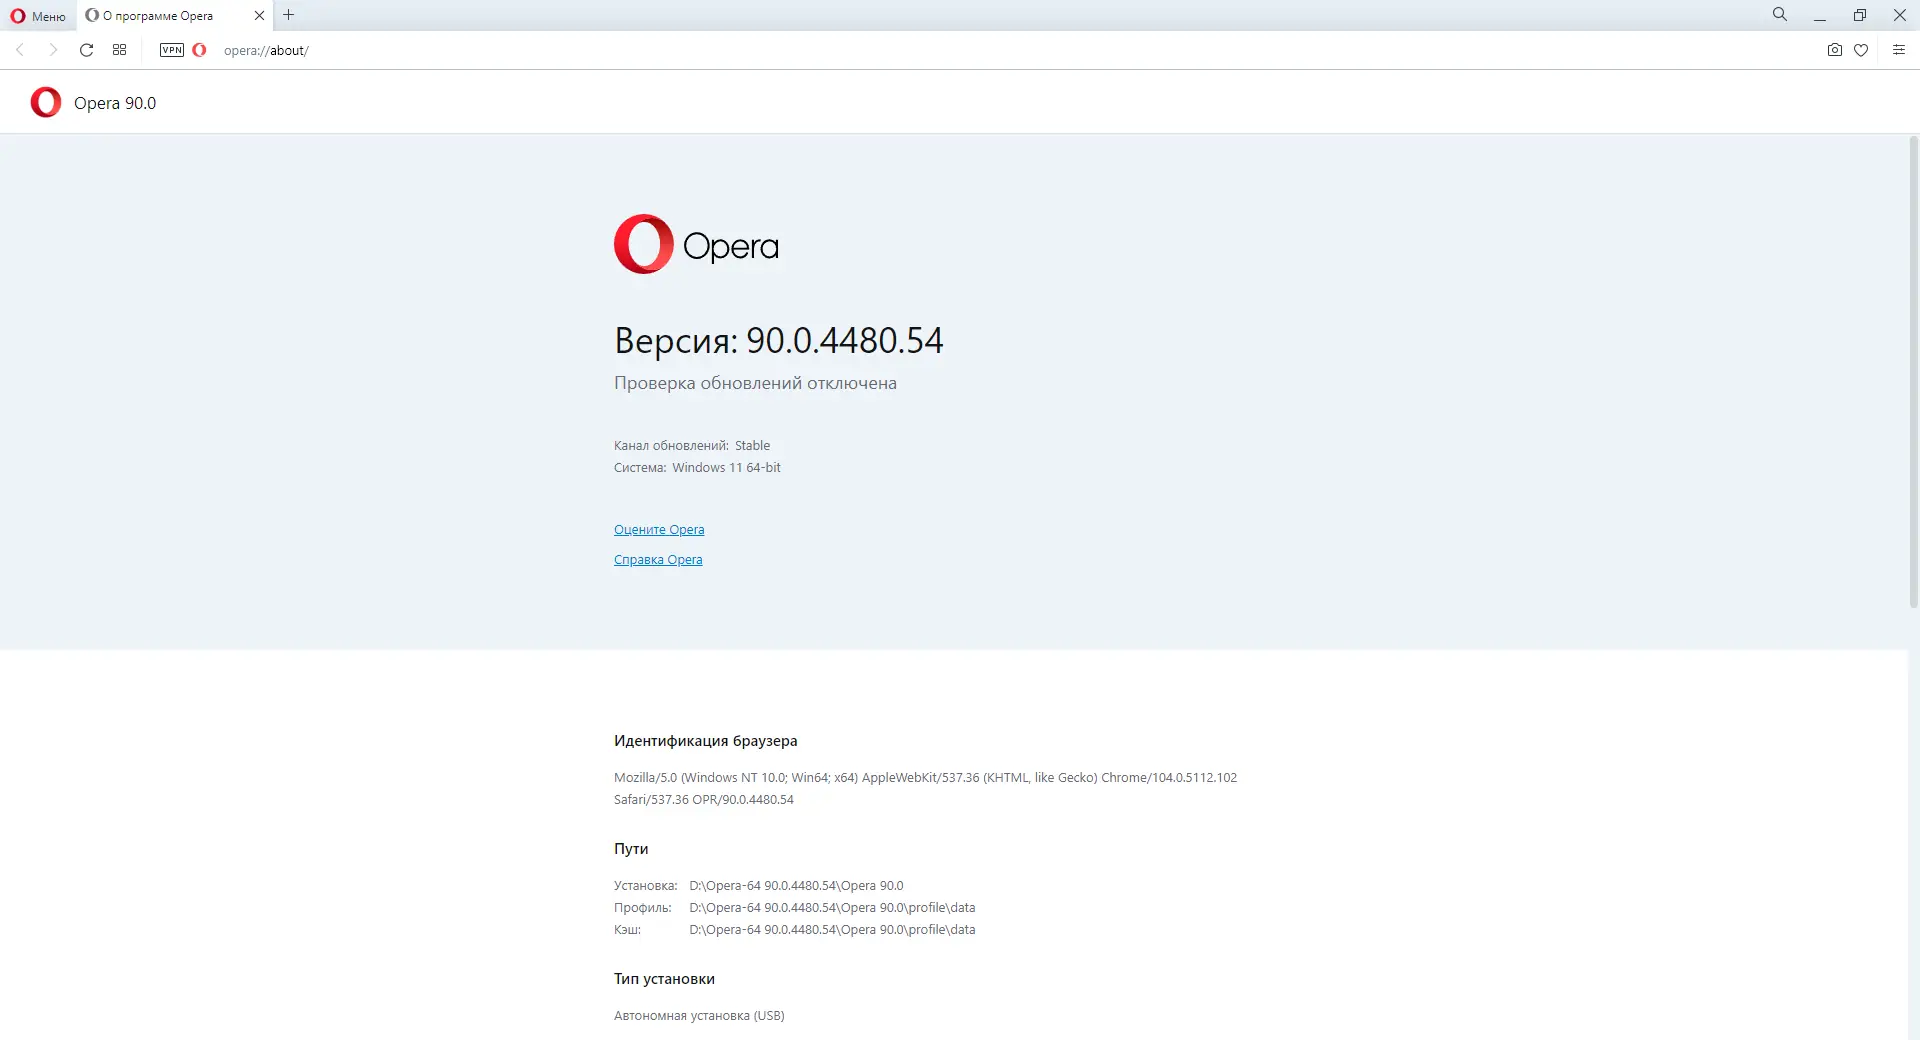Click 'Проверка обновлений отключена' status text
This screenshot has height=1040, width=1920.
(755, 383)
